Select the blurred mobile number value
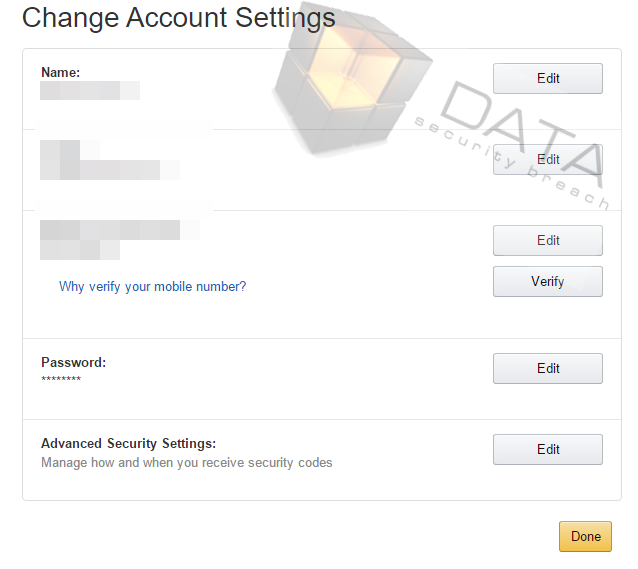638x569 pixels. (x=120, y=240)
